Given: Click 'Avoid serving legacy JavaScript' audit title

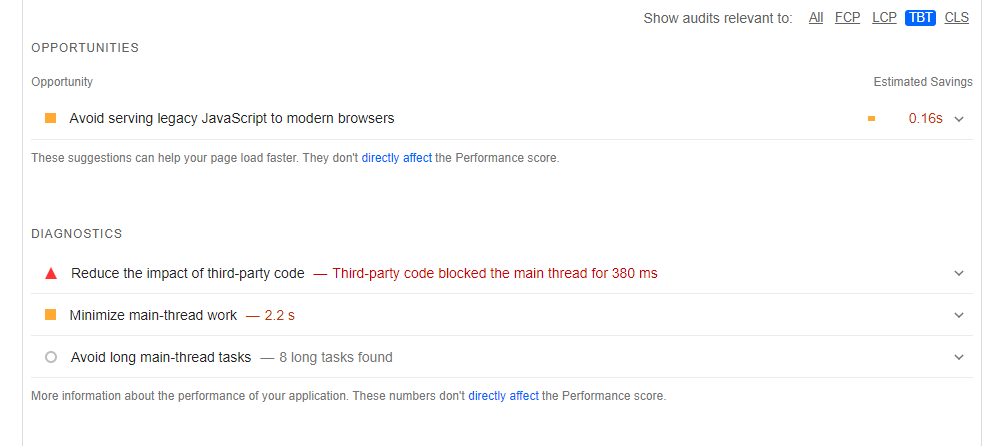Looking at the screenshot, I should [x=232, y=118].
